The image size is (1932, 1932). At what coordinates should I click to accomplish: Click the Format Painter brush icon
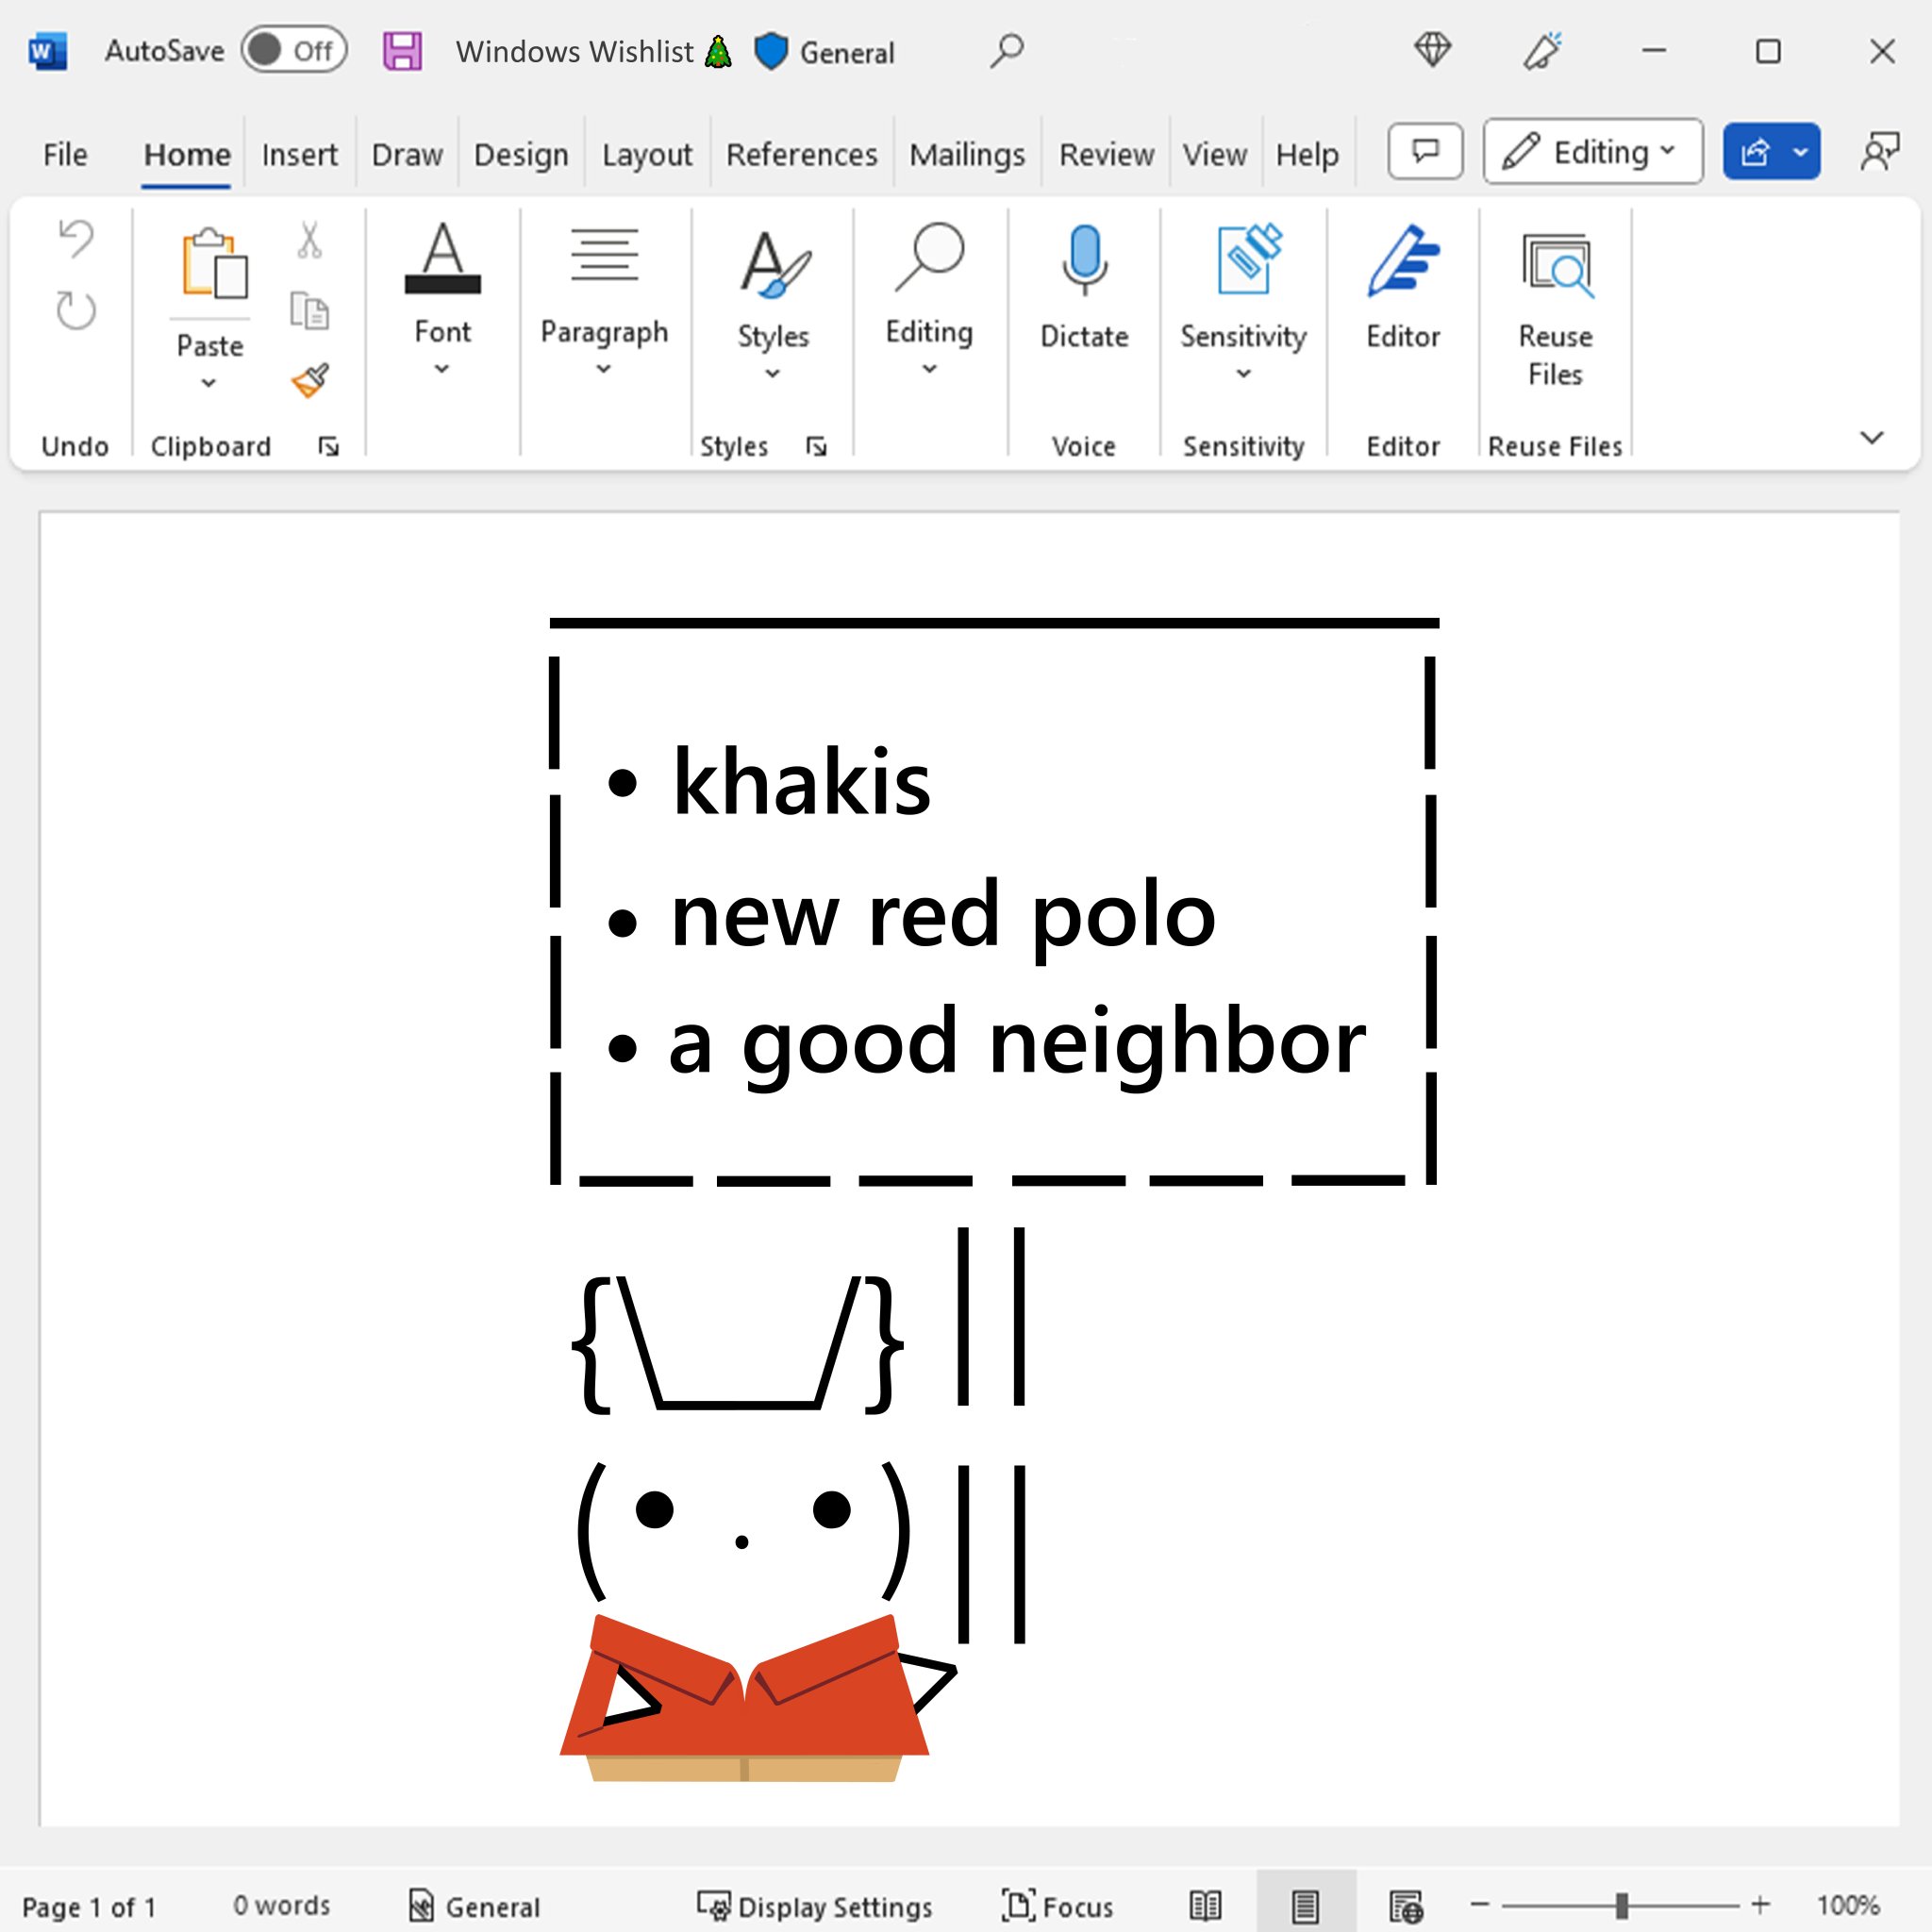pos(310,380)
